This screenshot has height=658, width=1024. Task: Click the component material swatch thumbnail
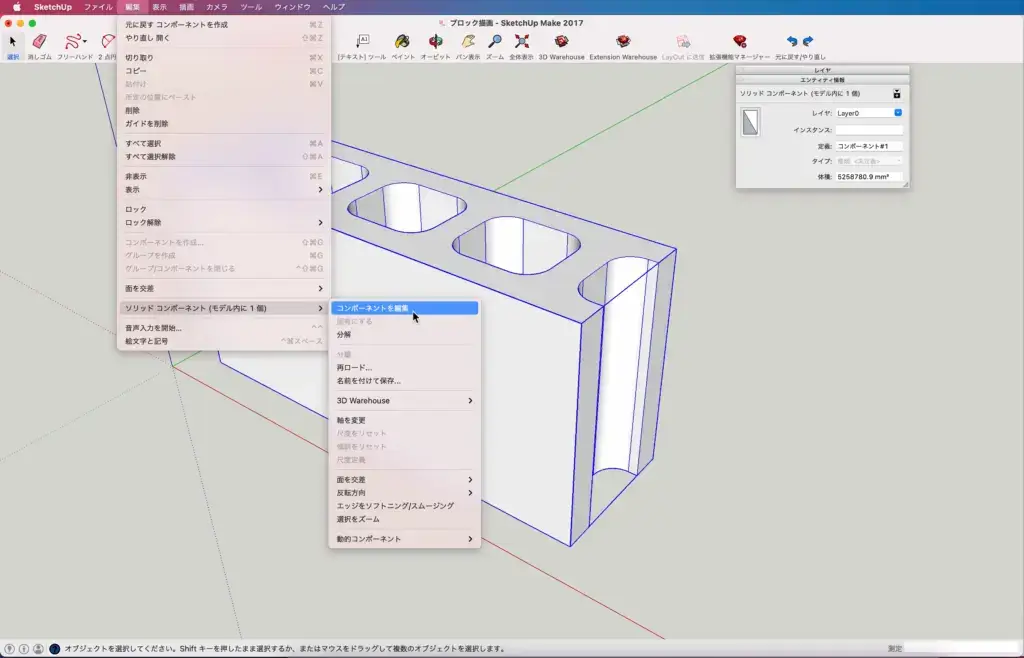[x=750, y=123]
